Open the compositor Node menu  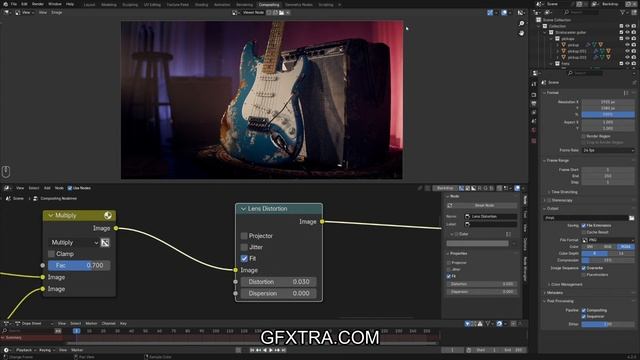point(59,188)
